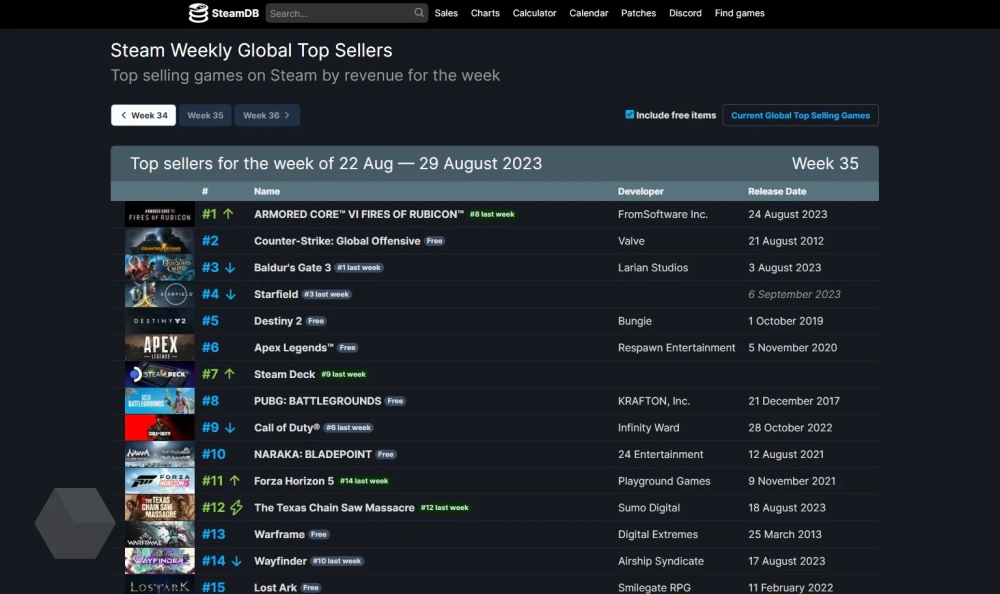Click the PUBG: BATTLEGROUNDS game image
Viewport: 1000px width, 594px height.
click(159, 401)
